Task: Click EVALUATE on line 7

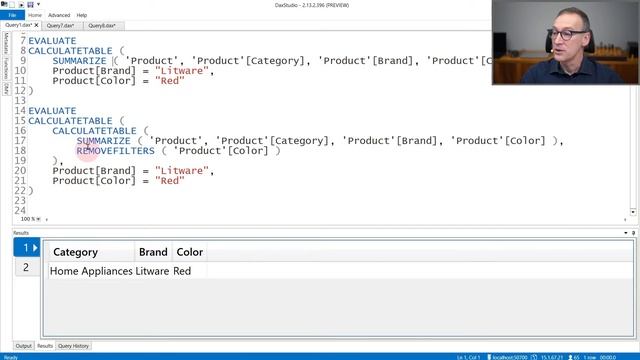Action: 52,41
